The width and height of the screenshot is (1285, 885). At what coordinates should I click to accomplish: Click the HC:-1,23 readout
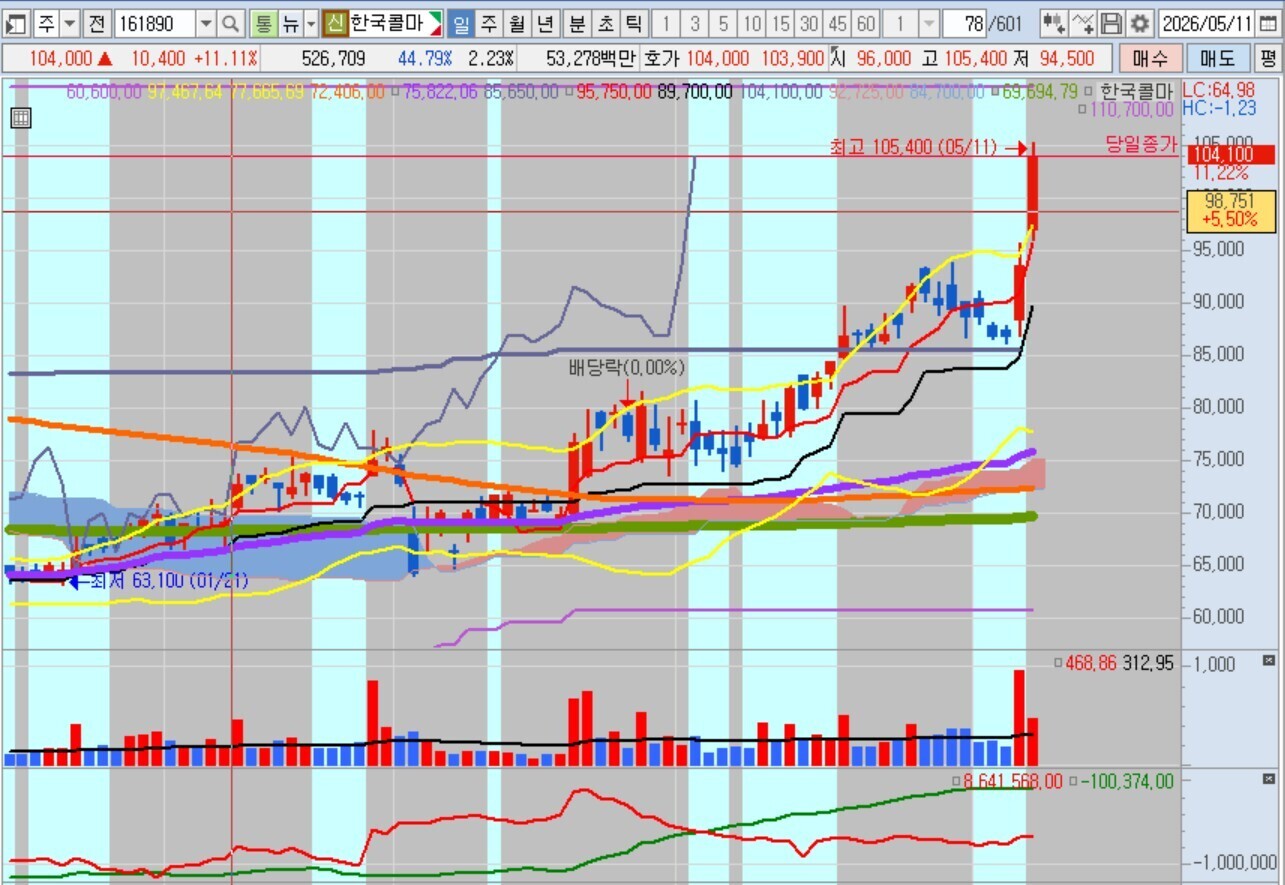click(x=1219, y=108)
